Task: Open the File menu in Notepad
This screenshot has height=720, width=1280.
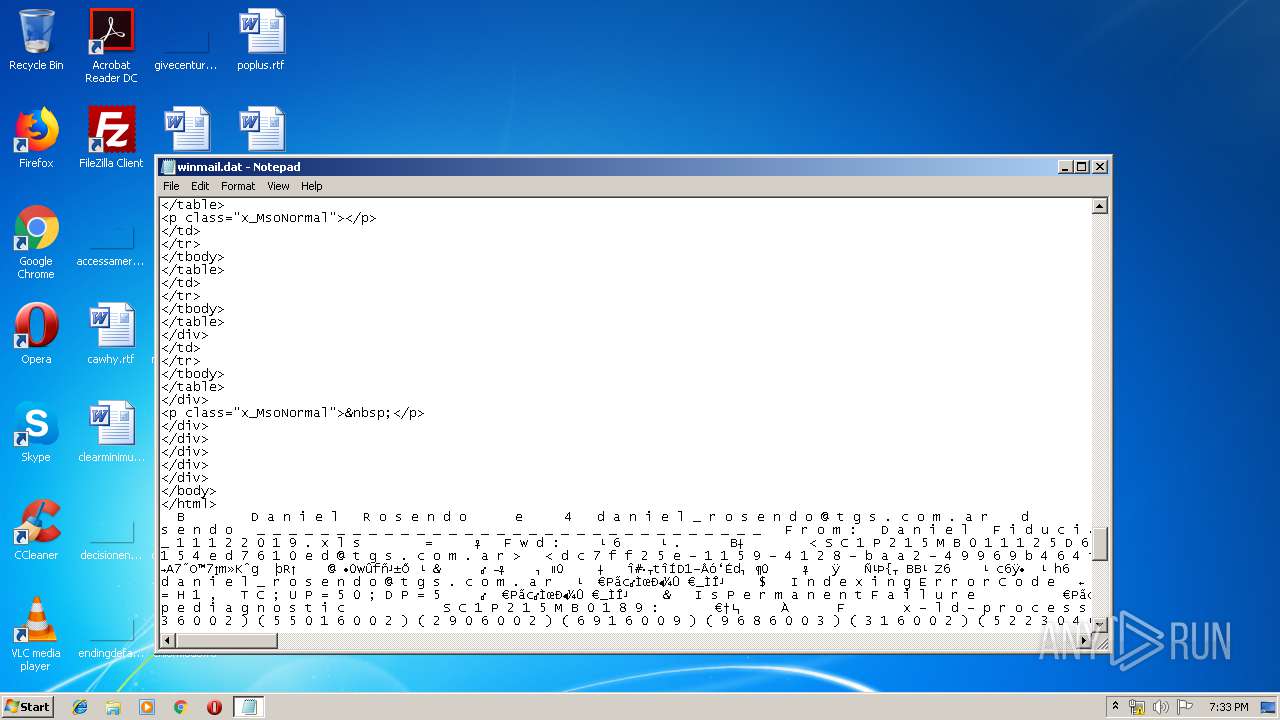Action: pos(171,186)
